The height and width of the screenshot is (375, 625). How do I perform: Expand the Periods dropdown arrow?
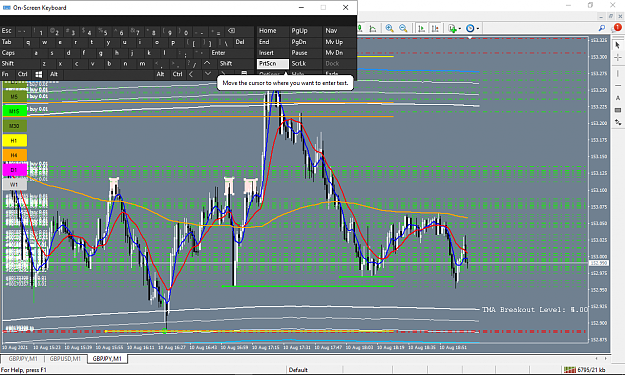pos(478,29)
